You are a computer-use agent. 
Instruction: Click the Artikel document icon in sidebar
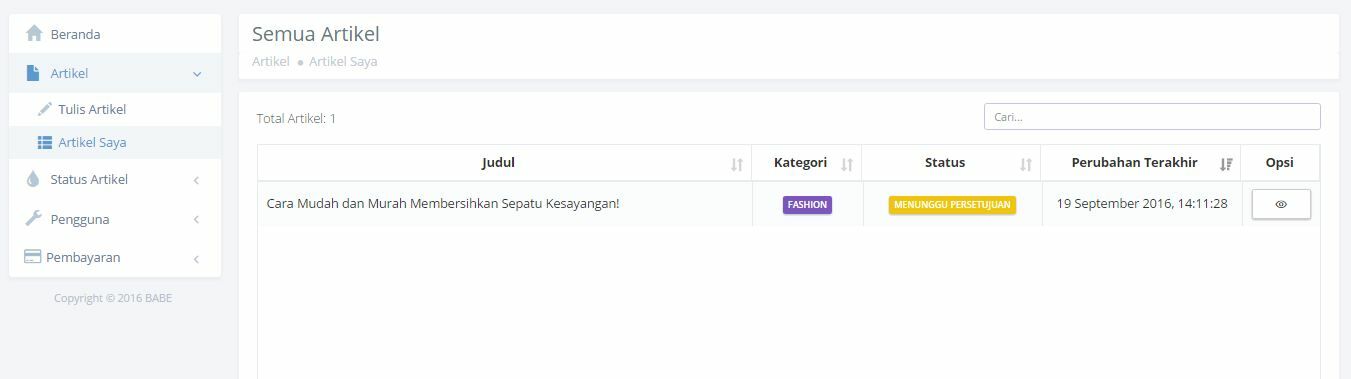click(x=33, y=73)
